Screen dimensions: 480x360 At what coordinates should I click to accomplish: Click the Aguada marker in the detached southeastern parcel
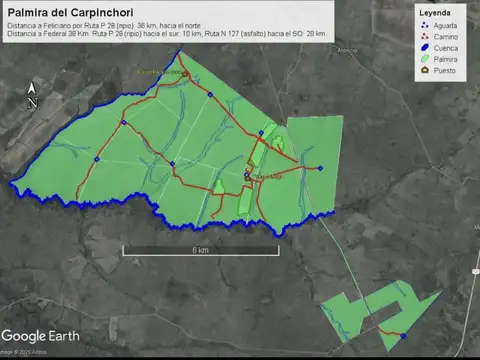pyautogui.click(x=403, y=336)
